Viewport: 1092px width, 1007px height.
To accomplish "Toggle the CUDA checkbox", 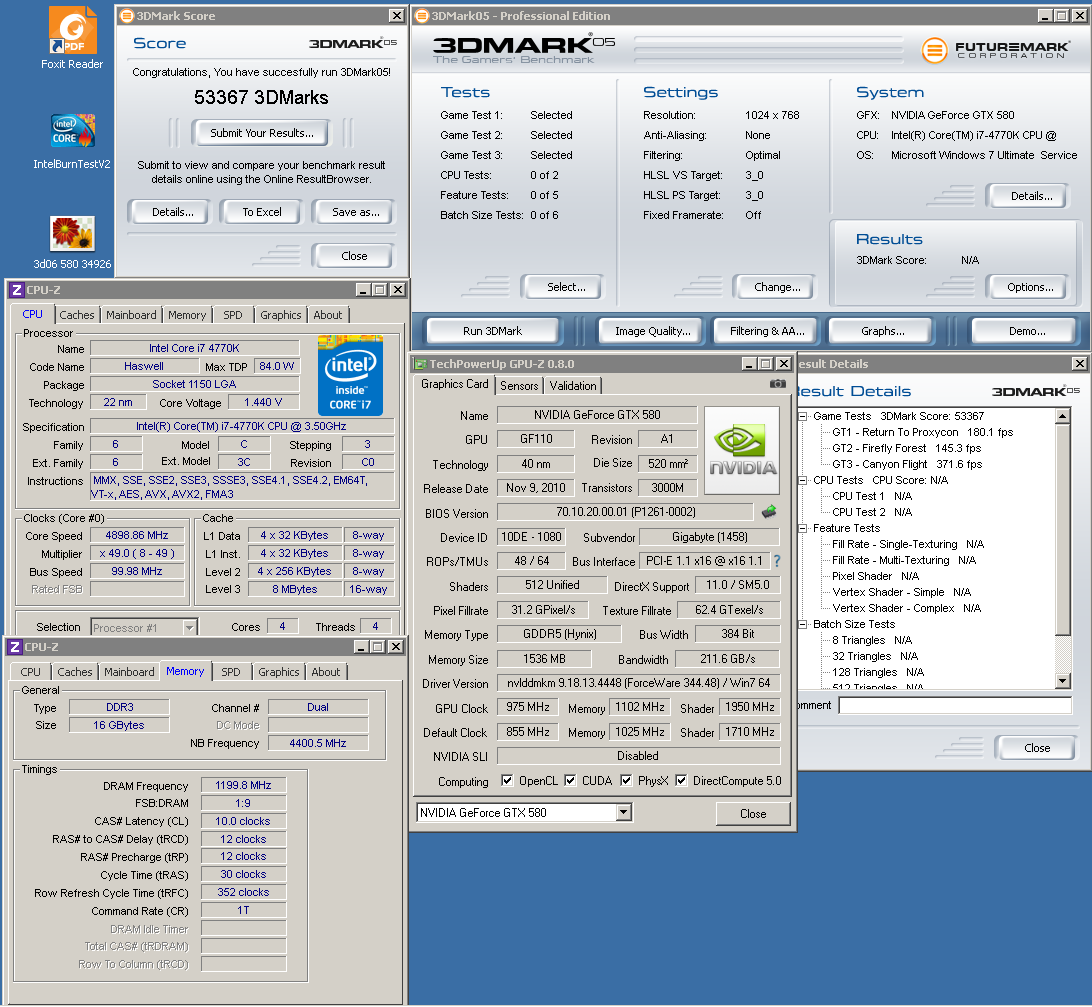I will click(x=570, y=780).
